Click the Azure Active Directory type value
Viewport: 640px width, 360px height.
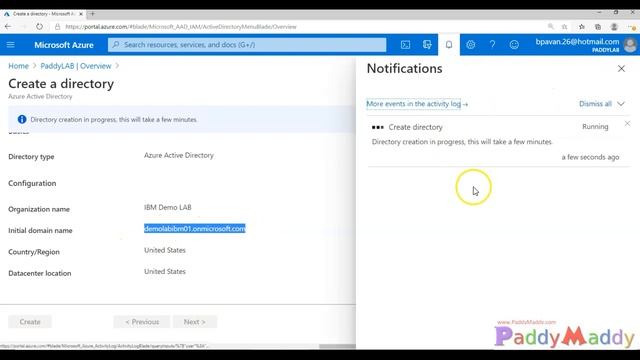pyautogui.click(x=179, y=155)
